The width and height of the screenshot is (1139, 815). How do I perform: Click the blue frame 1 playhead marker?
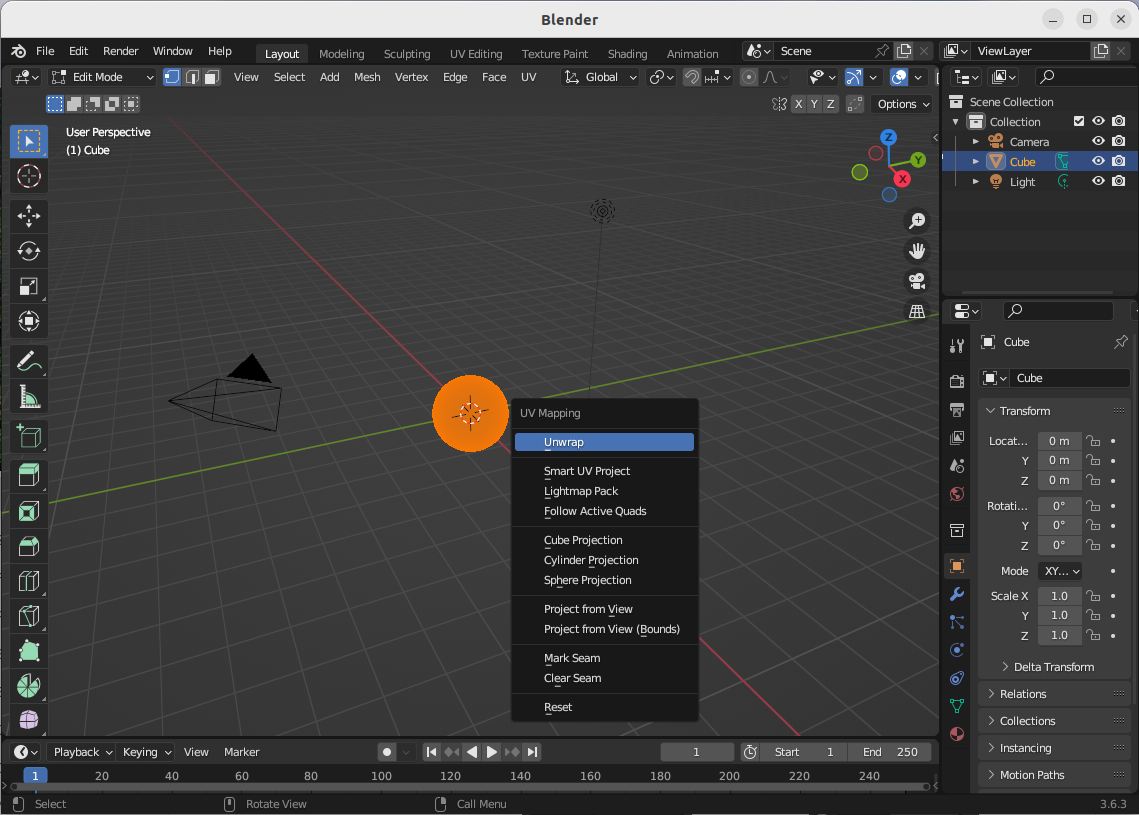(35, 776)
